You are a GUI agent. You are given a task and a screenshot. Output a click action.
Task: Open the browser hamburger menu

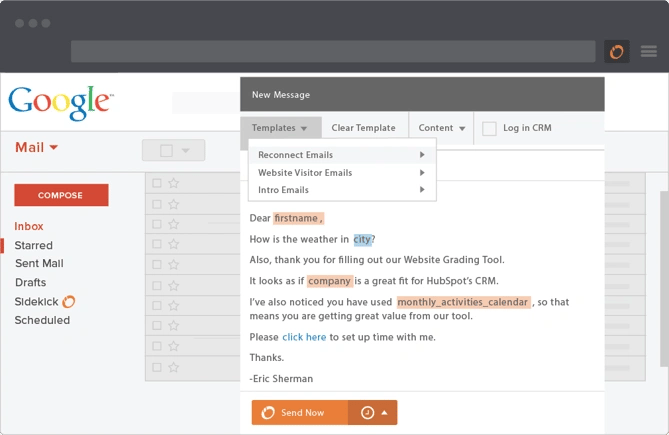649,52
